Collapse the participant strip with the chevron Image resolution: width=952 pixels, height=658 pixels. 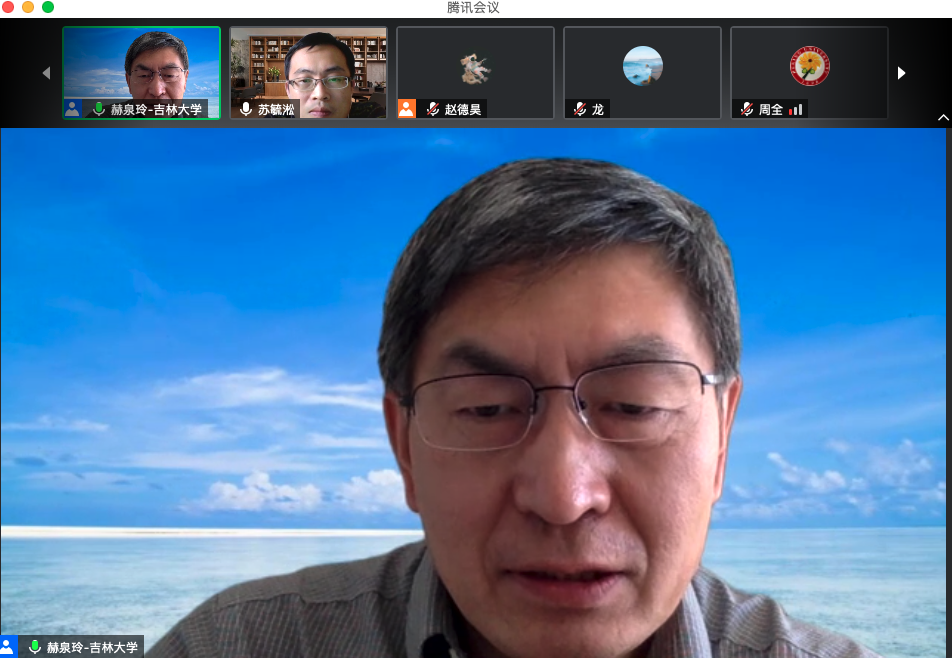pos(942,118)
